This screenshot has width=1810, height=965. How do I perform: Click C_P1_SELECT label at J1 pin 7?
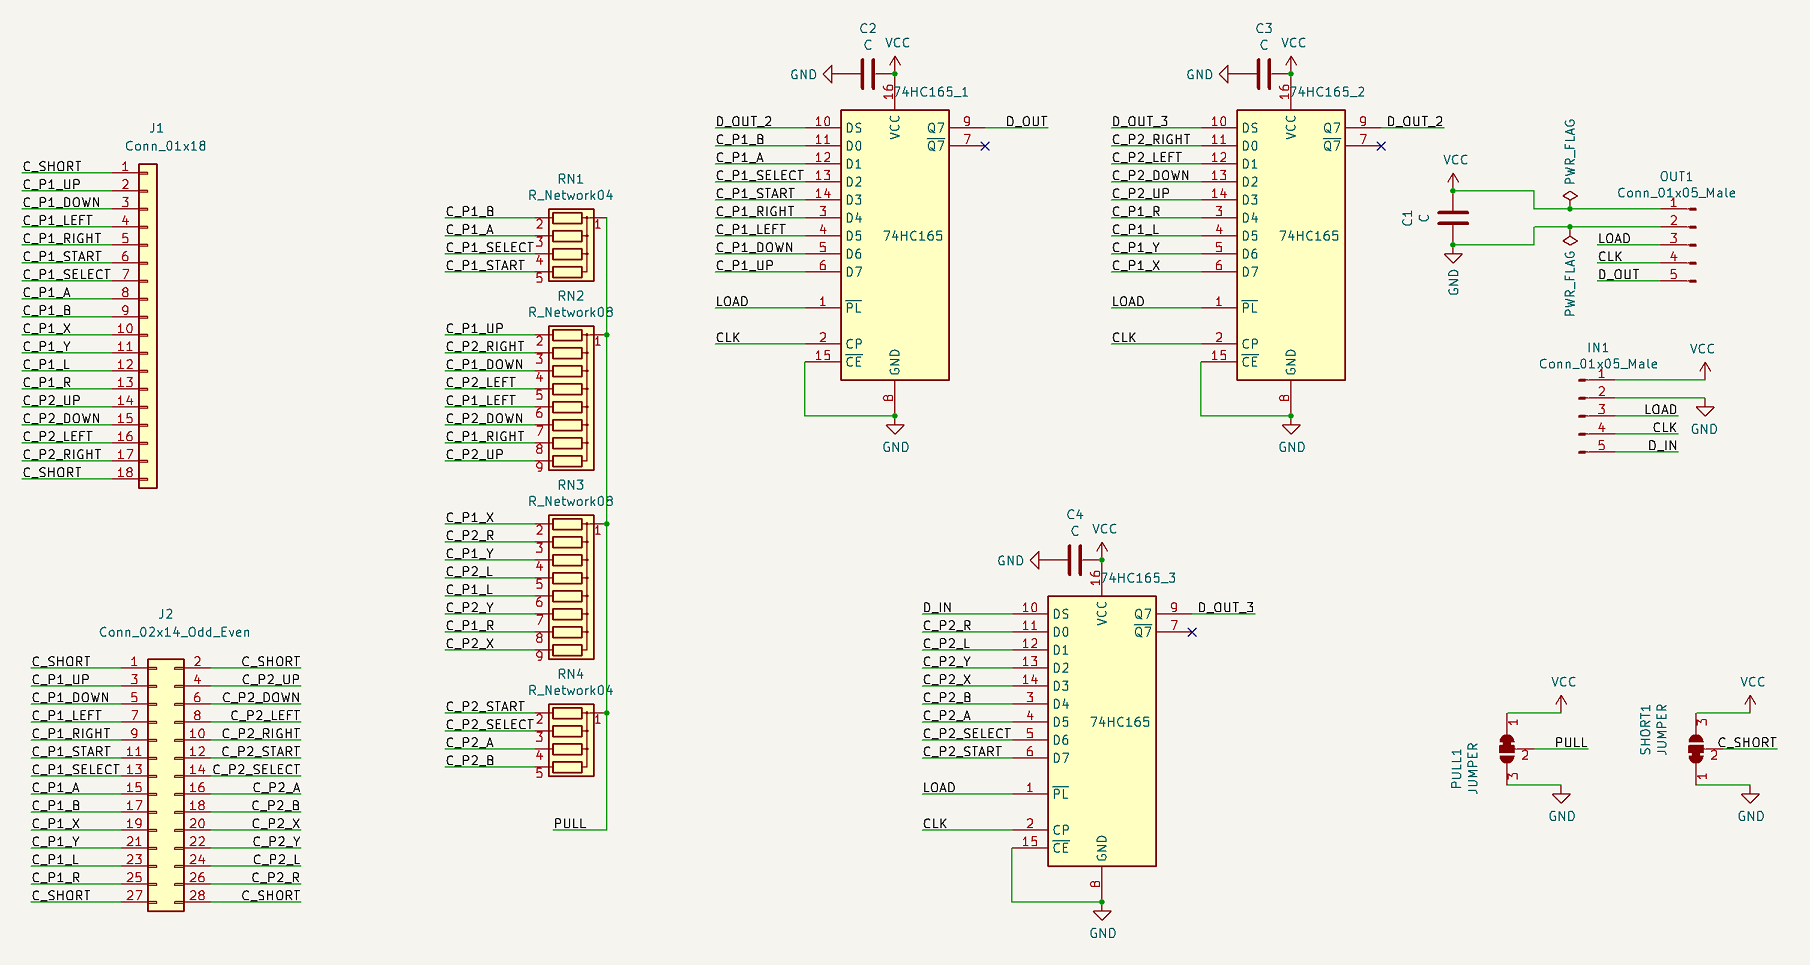pyautogui.click(x=67, y=275)
